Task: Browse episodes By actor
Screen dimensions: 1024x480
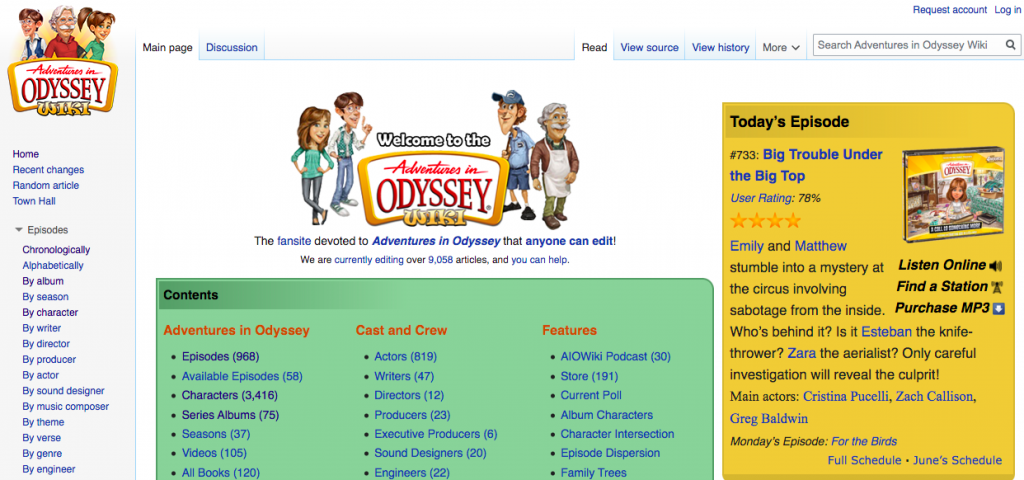Action: click(x=40, y=375)
